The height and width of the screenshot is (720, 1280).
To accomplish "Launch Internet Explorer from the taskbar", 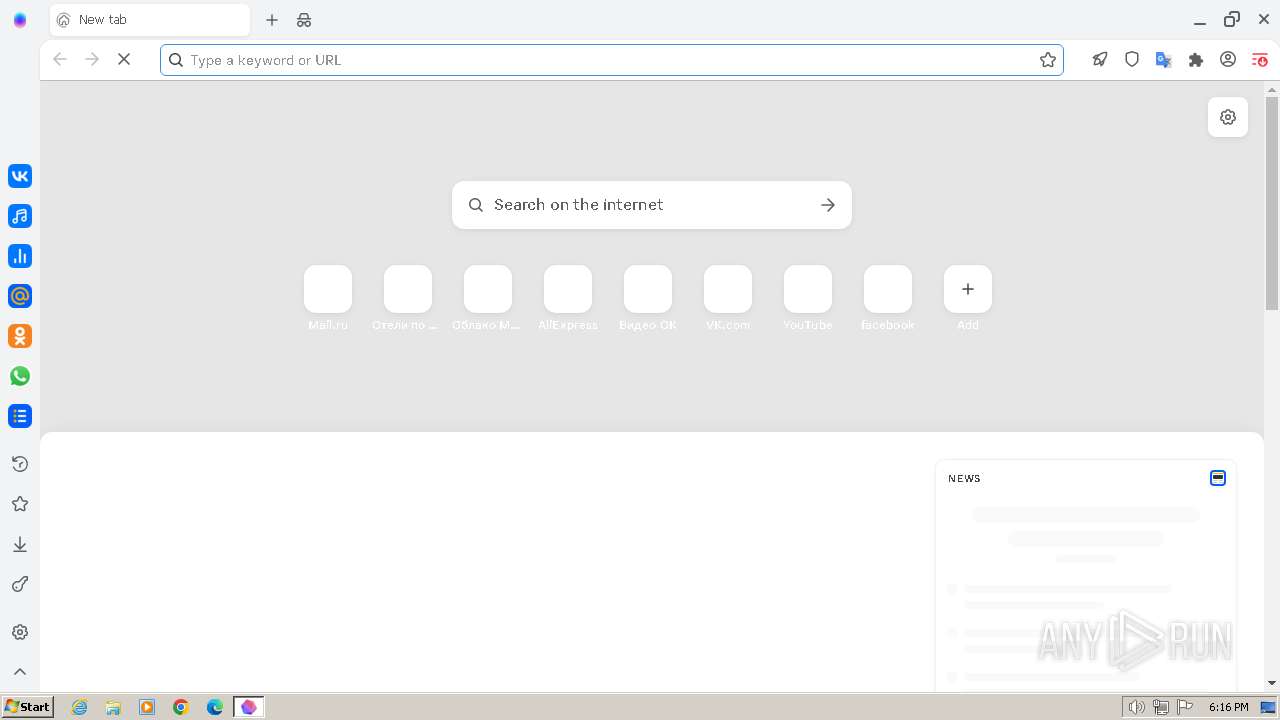I will coord(80,707).
